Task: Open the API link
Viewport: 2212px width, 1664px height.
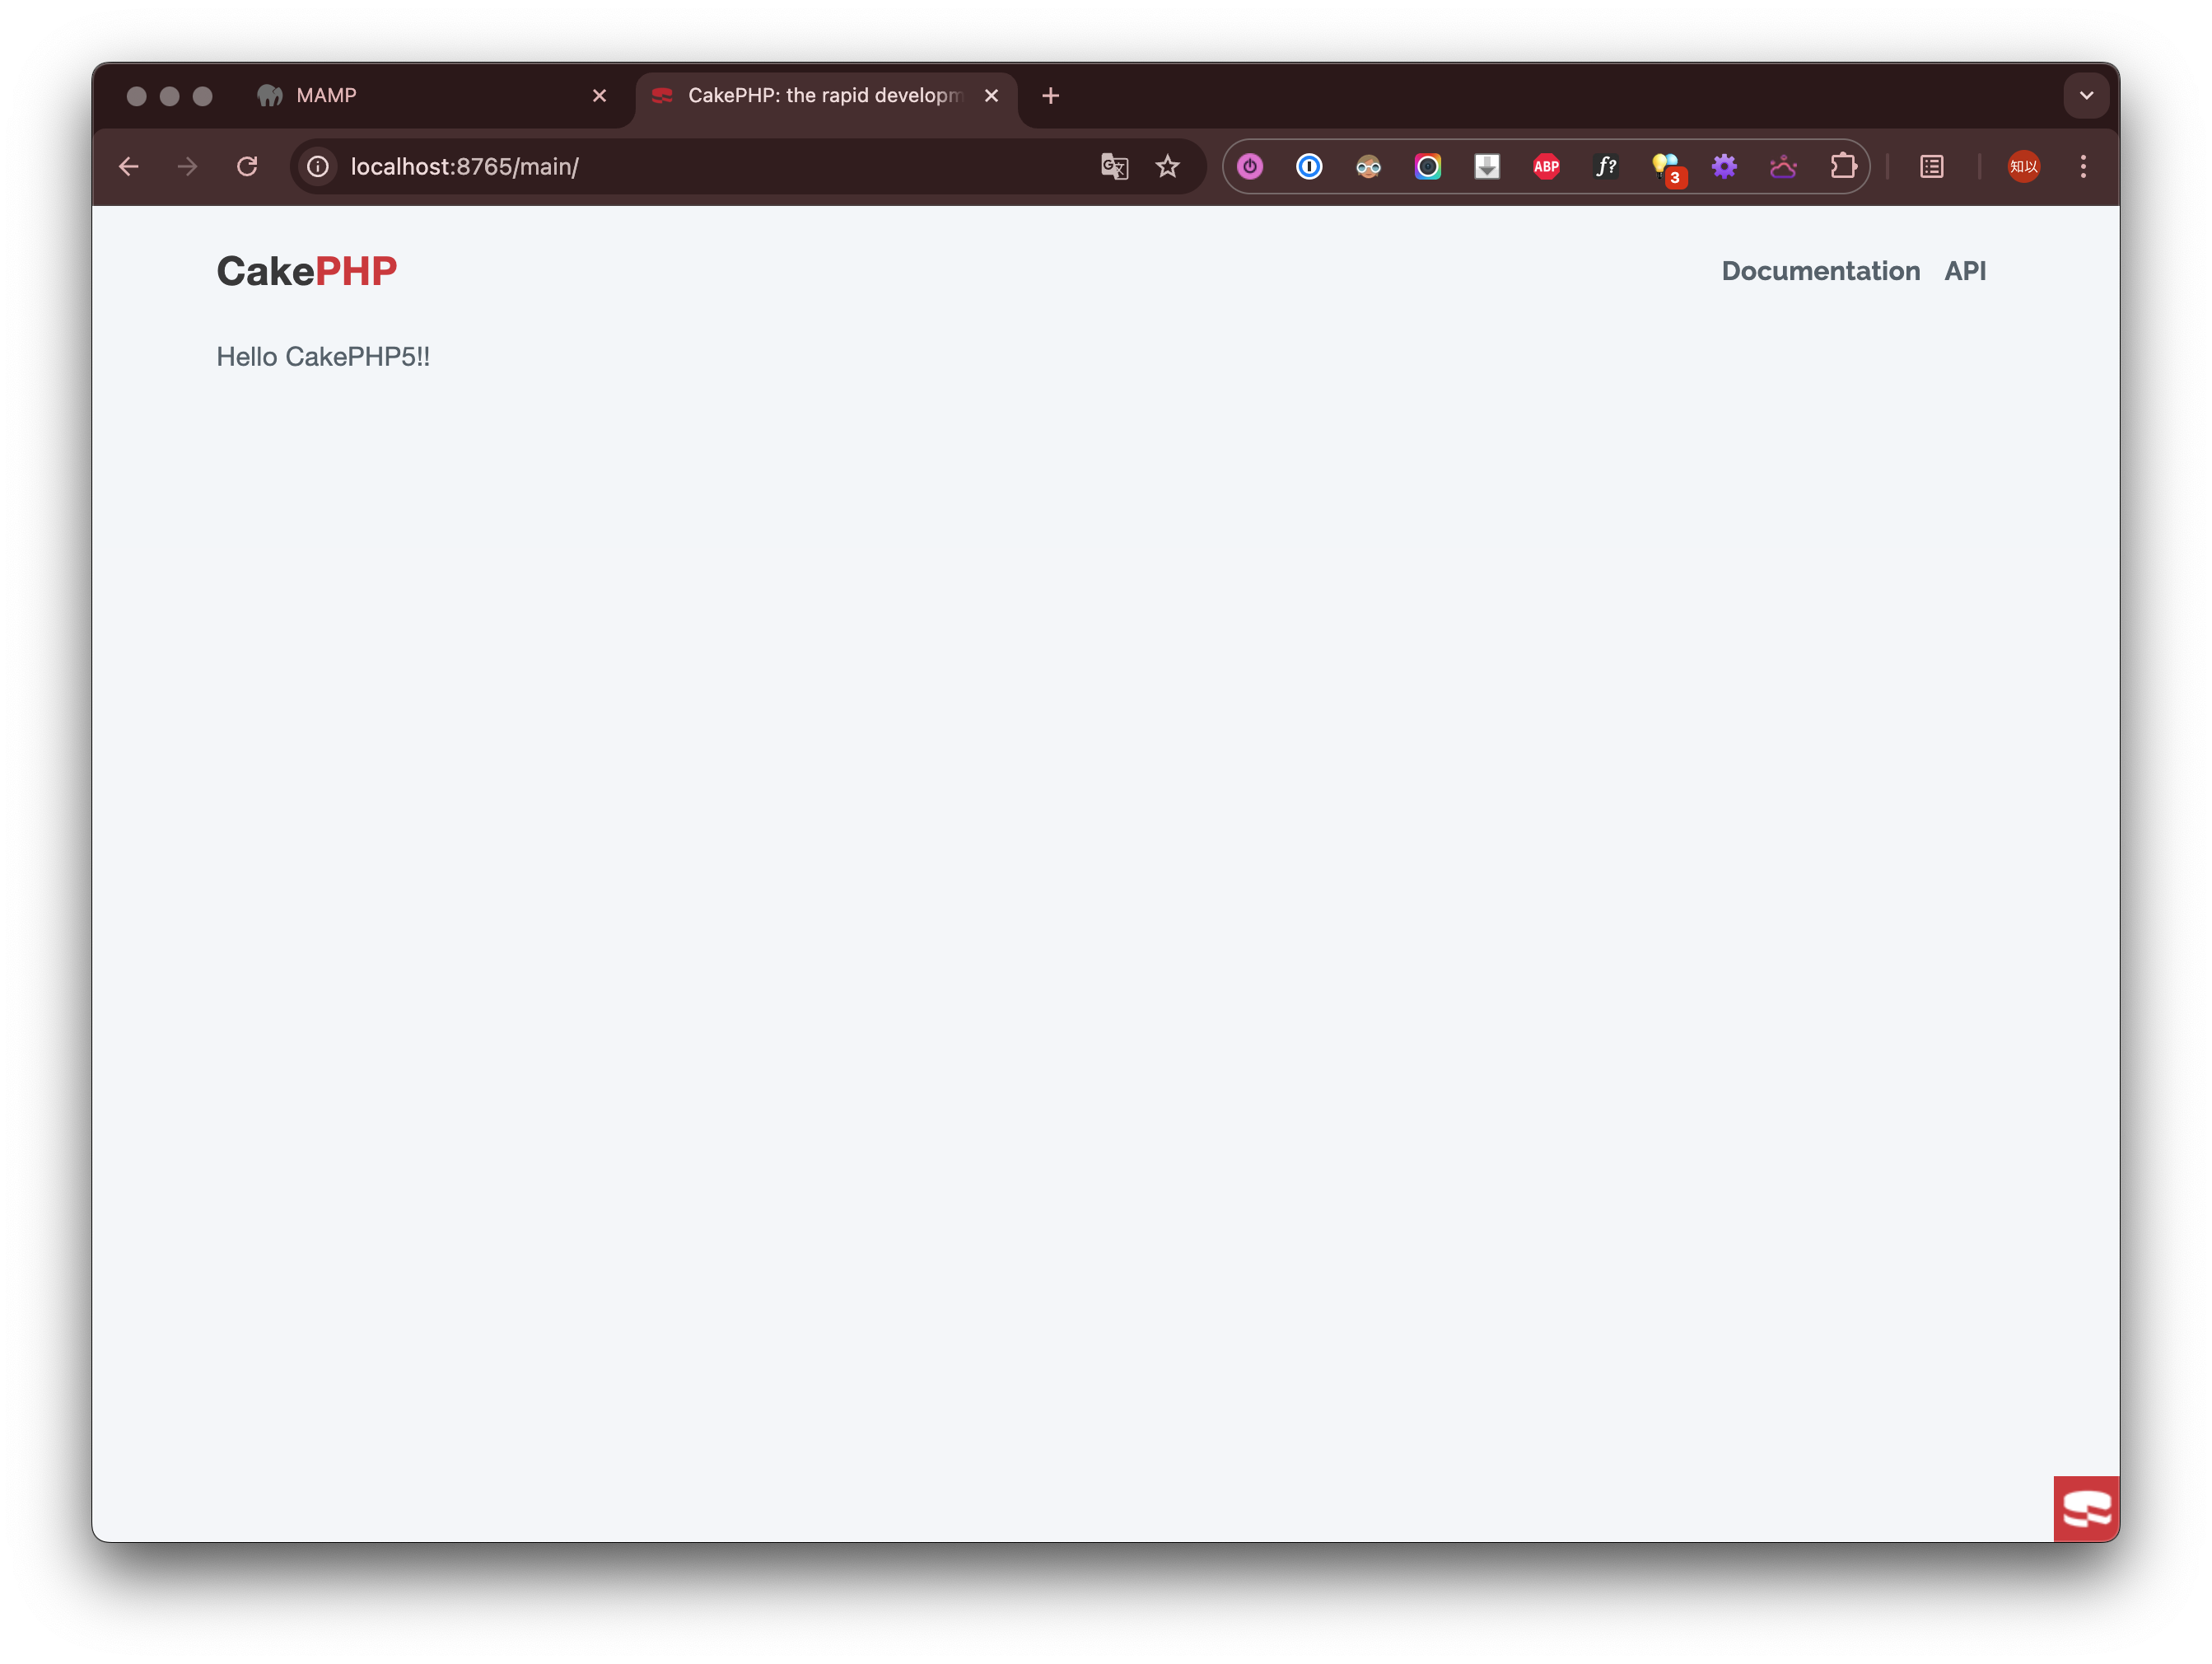Action: pos(1965,271)
